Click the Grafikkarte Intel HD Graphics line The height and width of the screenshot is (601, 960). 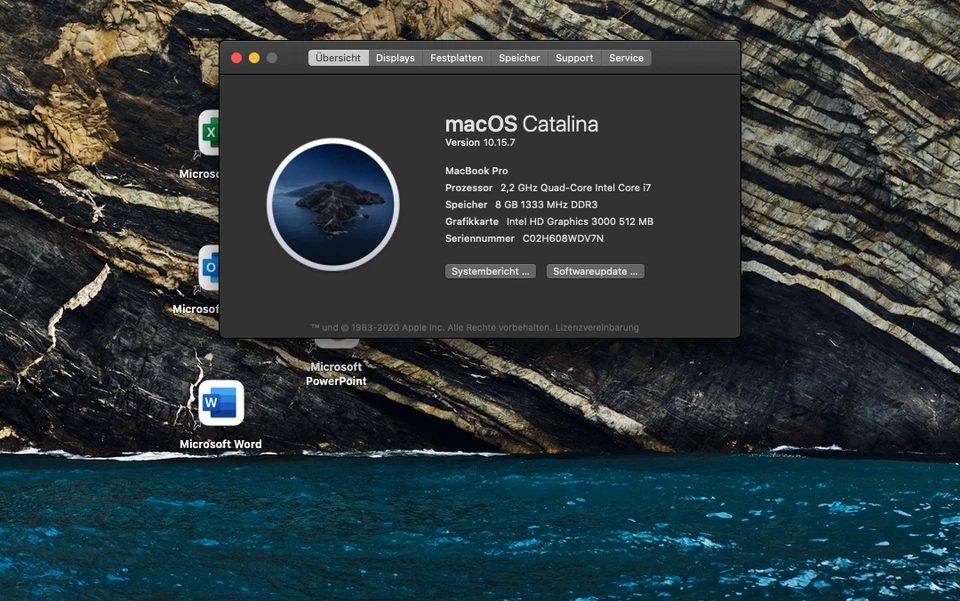549,222
